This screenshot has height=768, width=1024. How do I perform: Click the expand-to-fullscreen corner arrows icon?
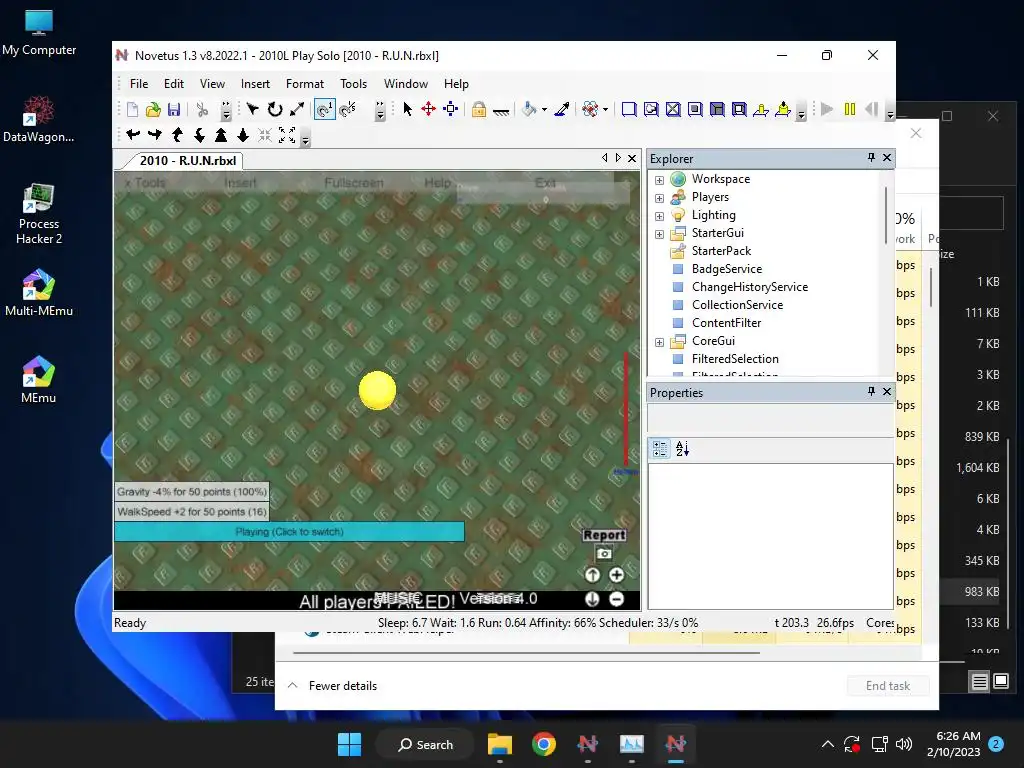(x=287, y=135)
